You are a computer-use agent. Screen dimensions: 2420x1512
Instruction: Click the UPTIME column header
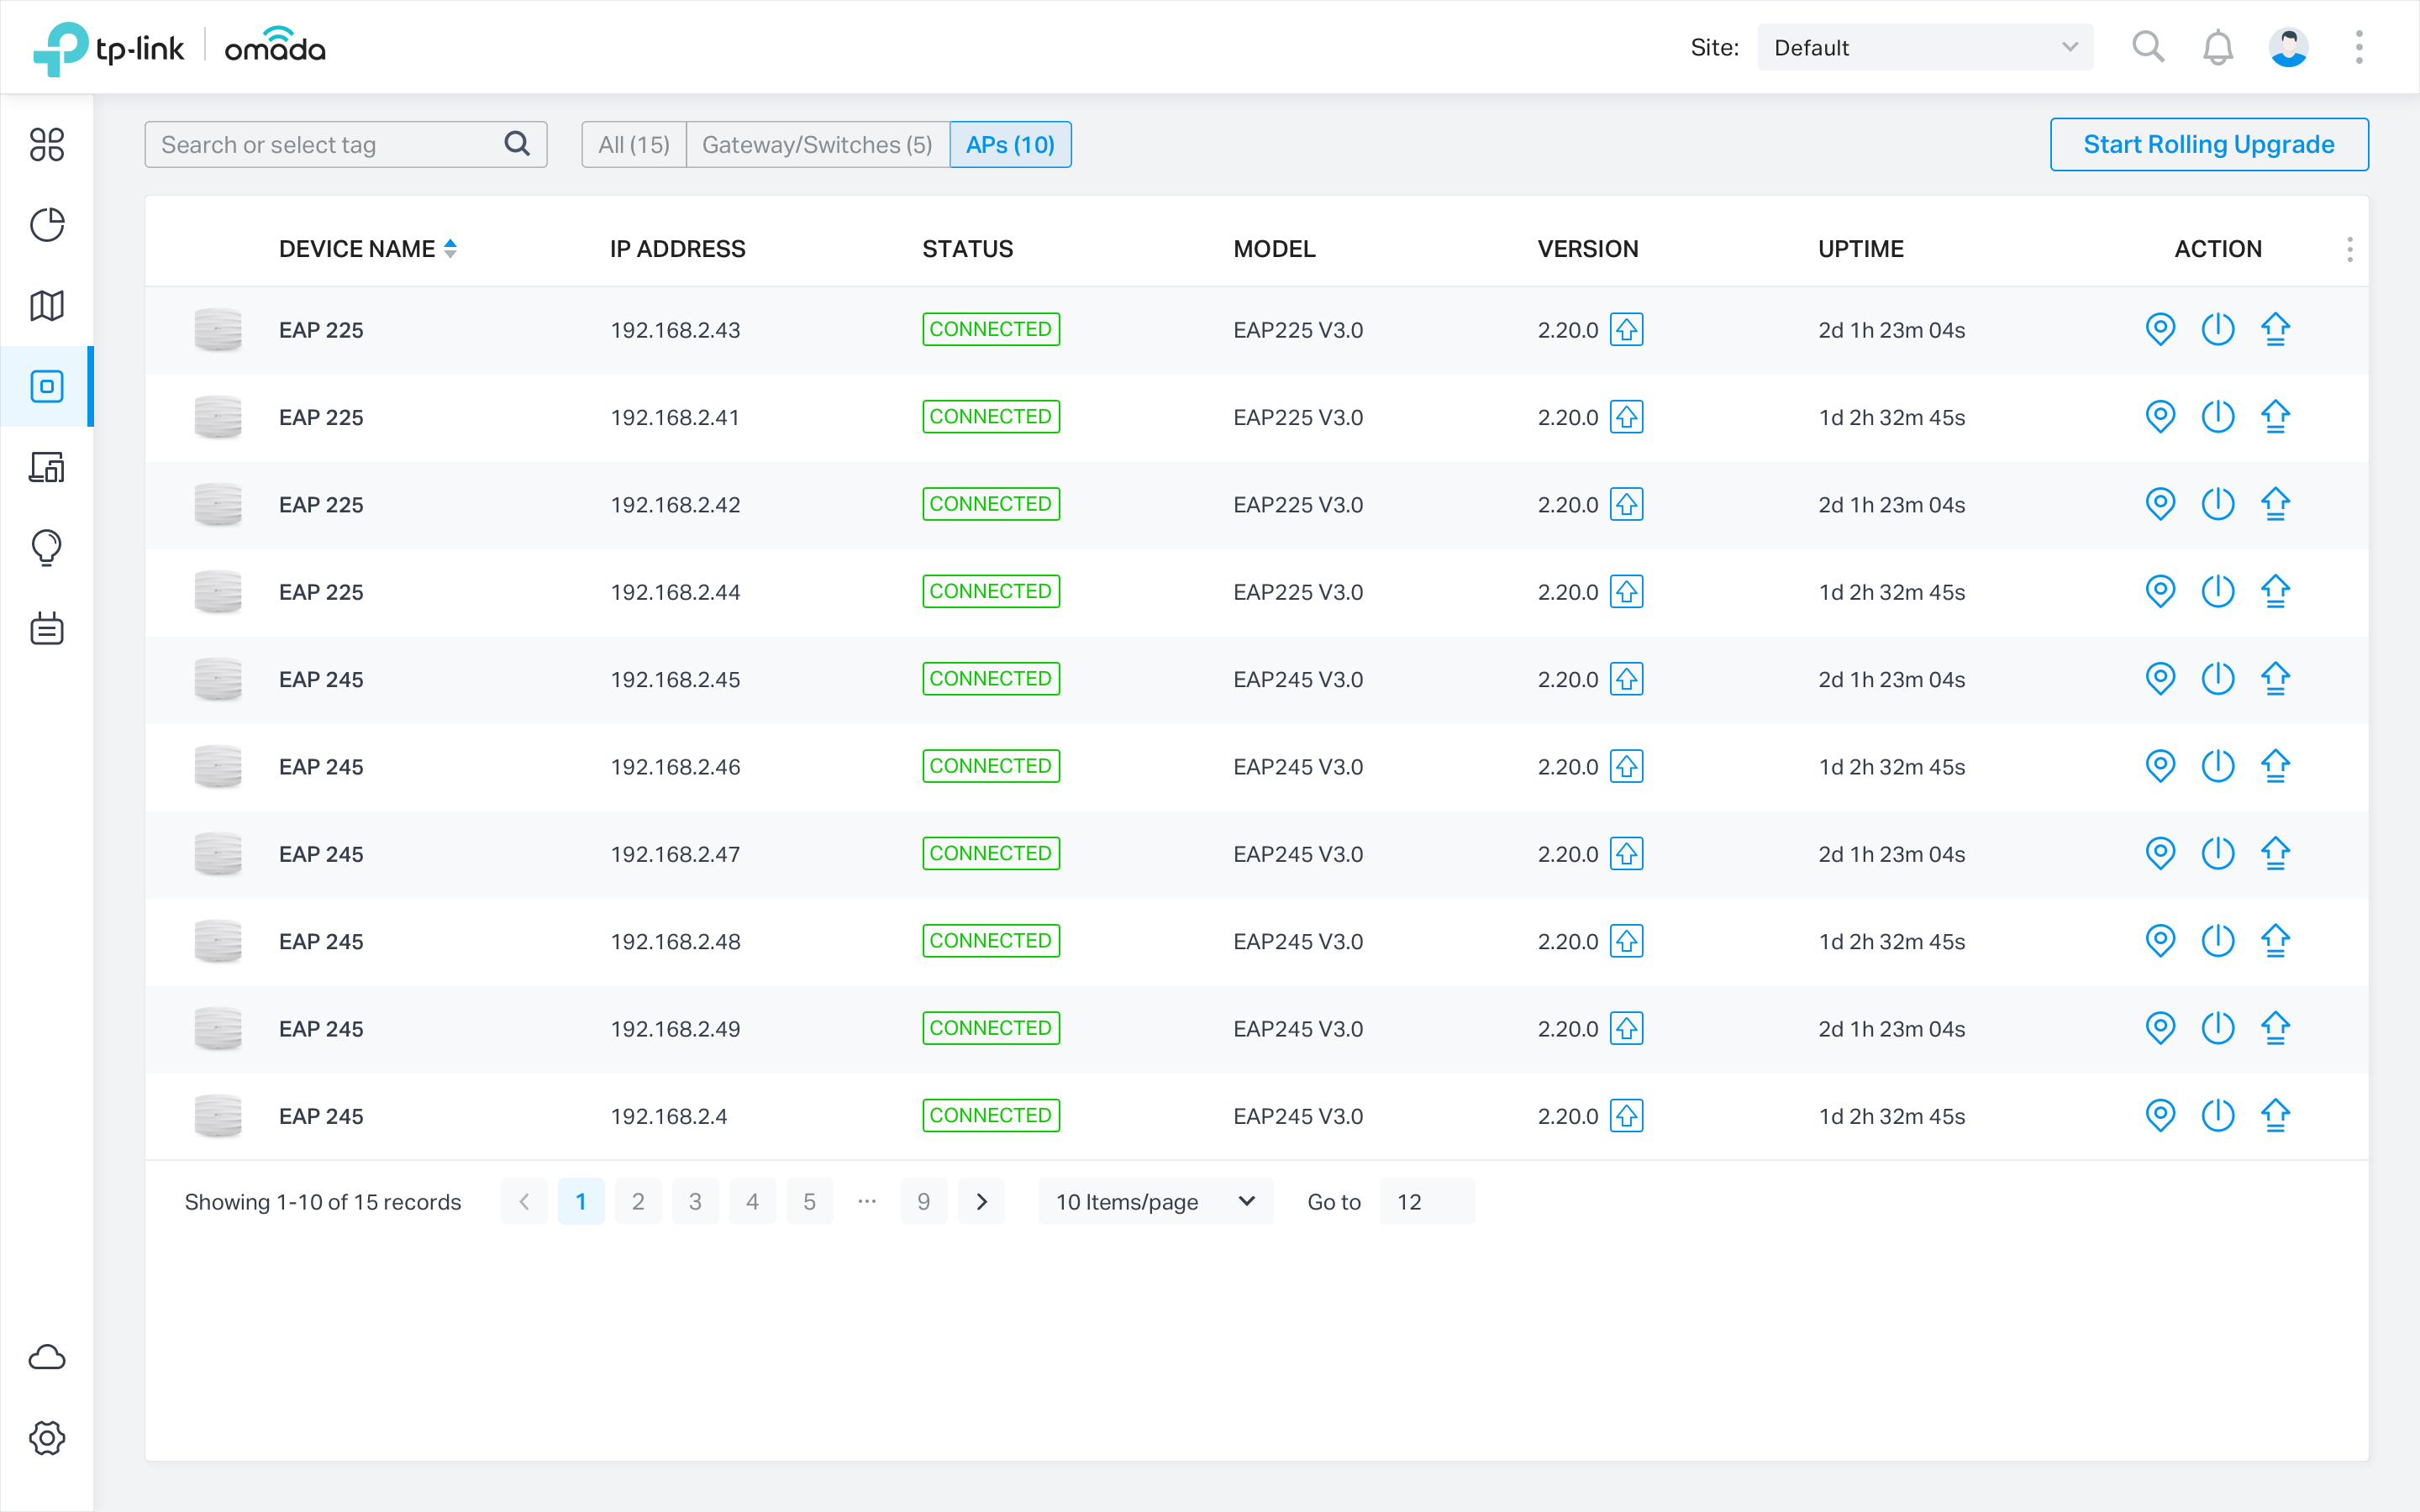coord(1860,249)
